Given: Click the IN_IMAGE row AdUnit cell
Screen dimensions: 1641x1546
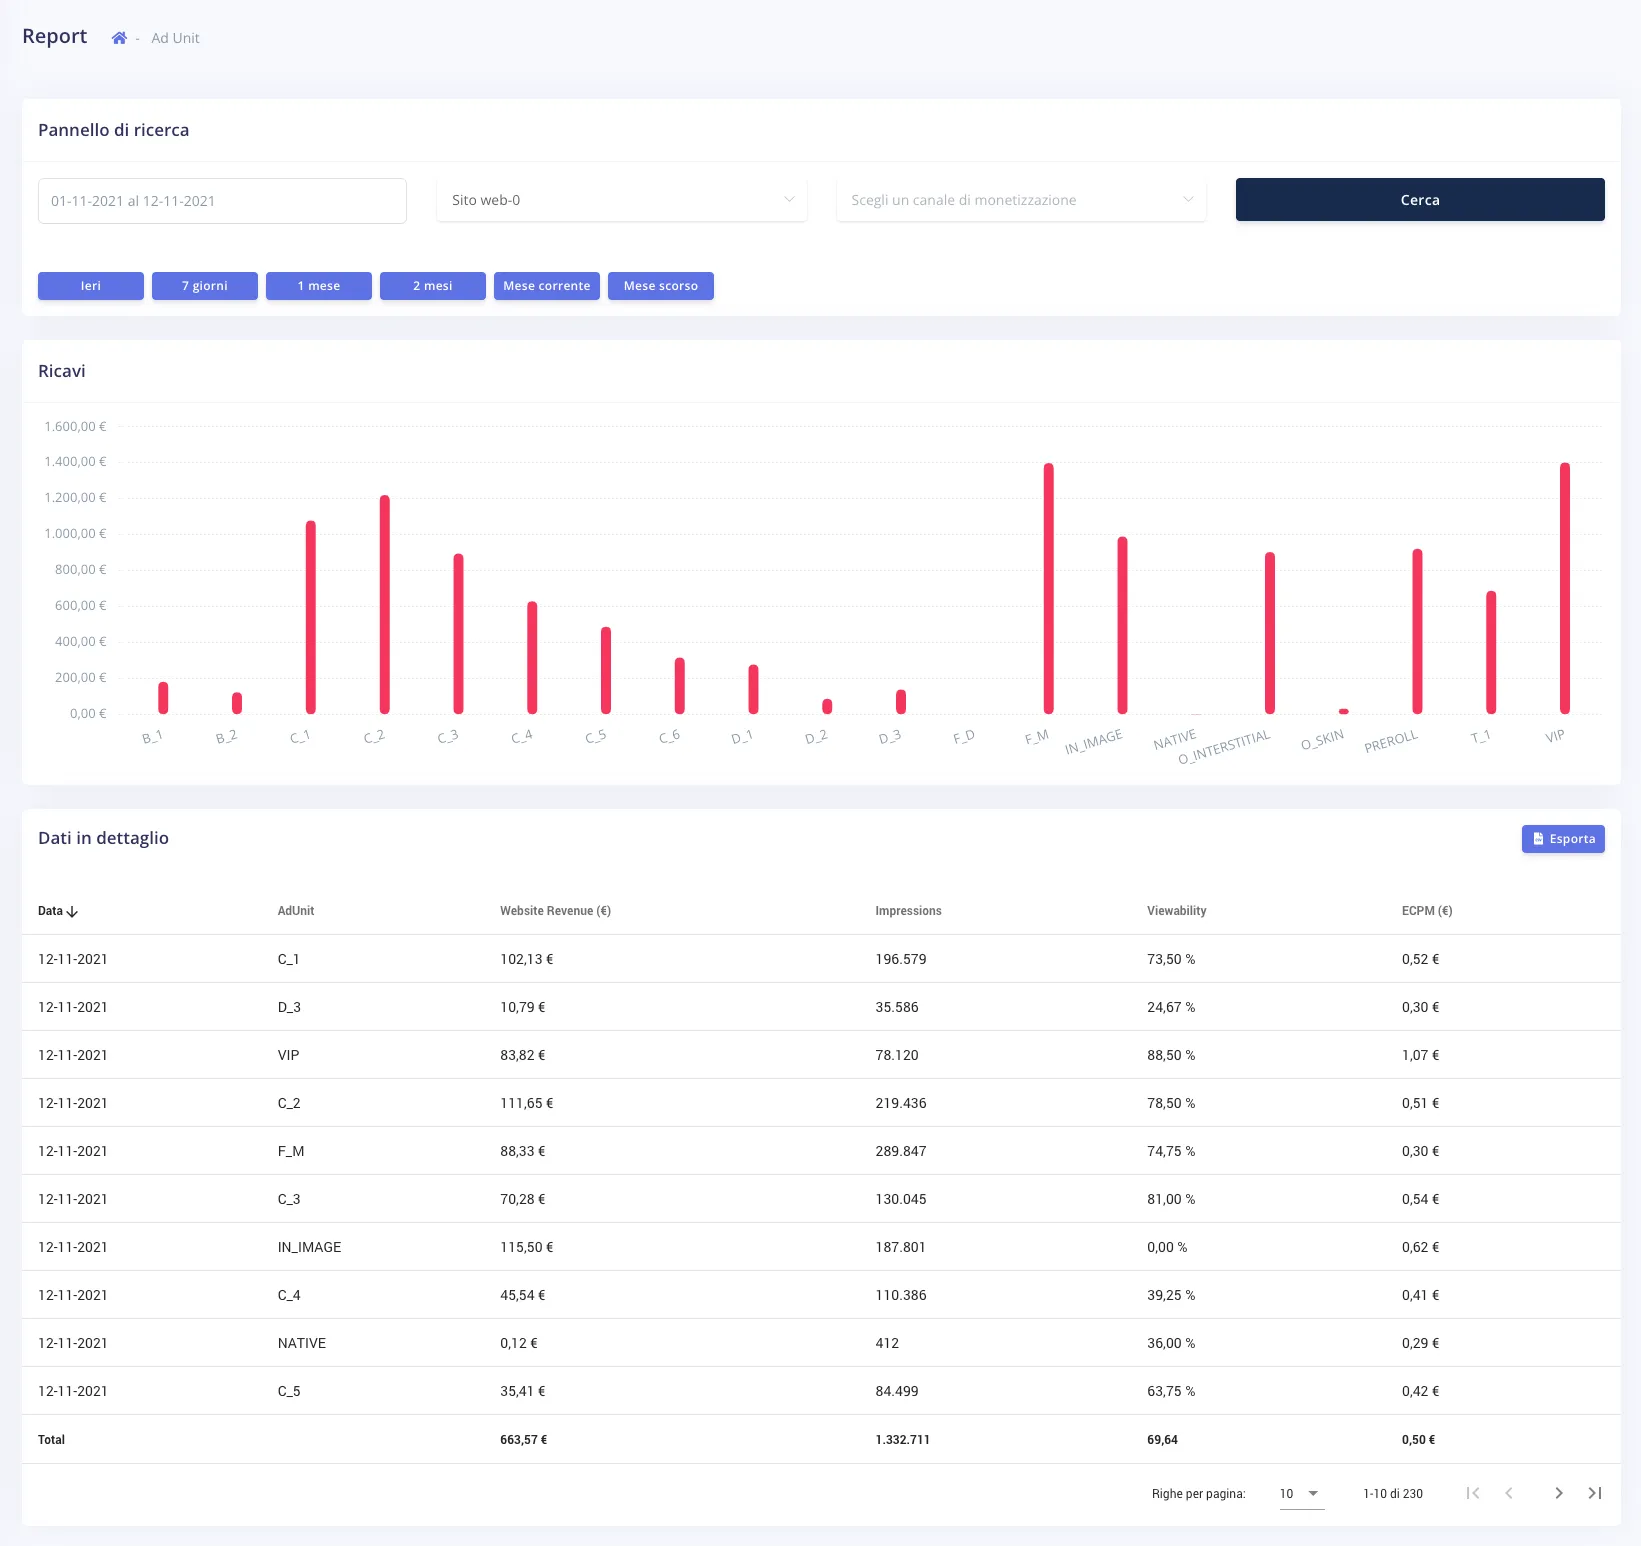Looking at the screenshot, I should click(309, 1247).
